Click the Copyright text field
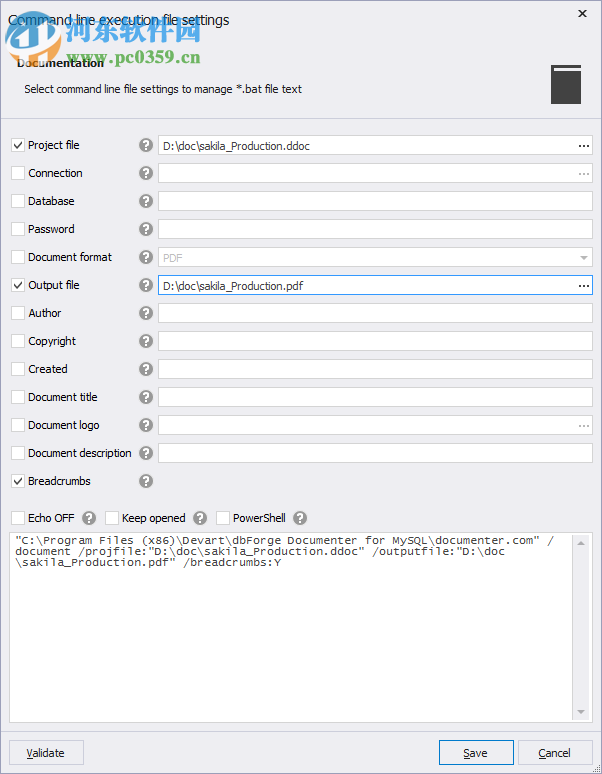Image resolution: width=602 pixels, height=774 pixels. click(375, 342)
